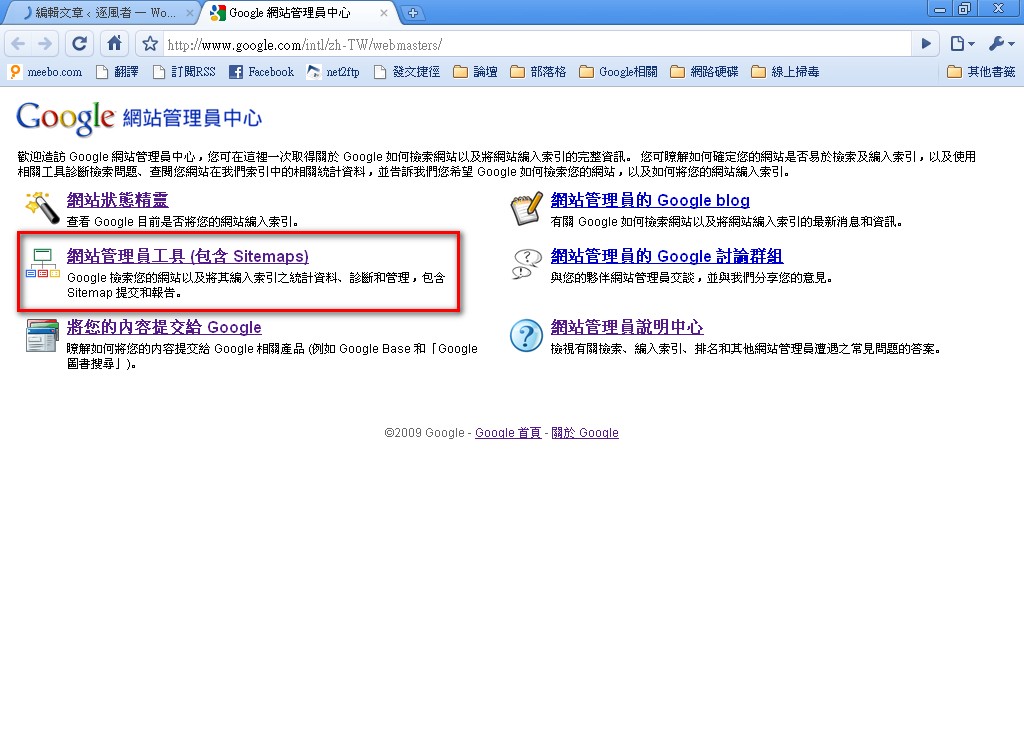1024x738 pixels.
Task: Open a new tab with the plus button
Action: point(413,12)
